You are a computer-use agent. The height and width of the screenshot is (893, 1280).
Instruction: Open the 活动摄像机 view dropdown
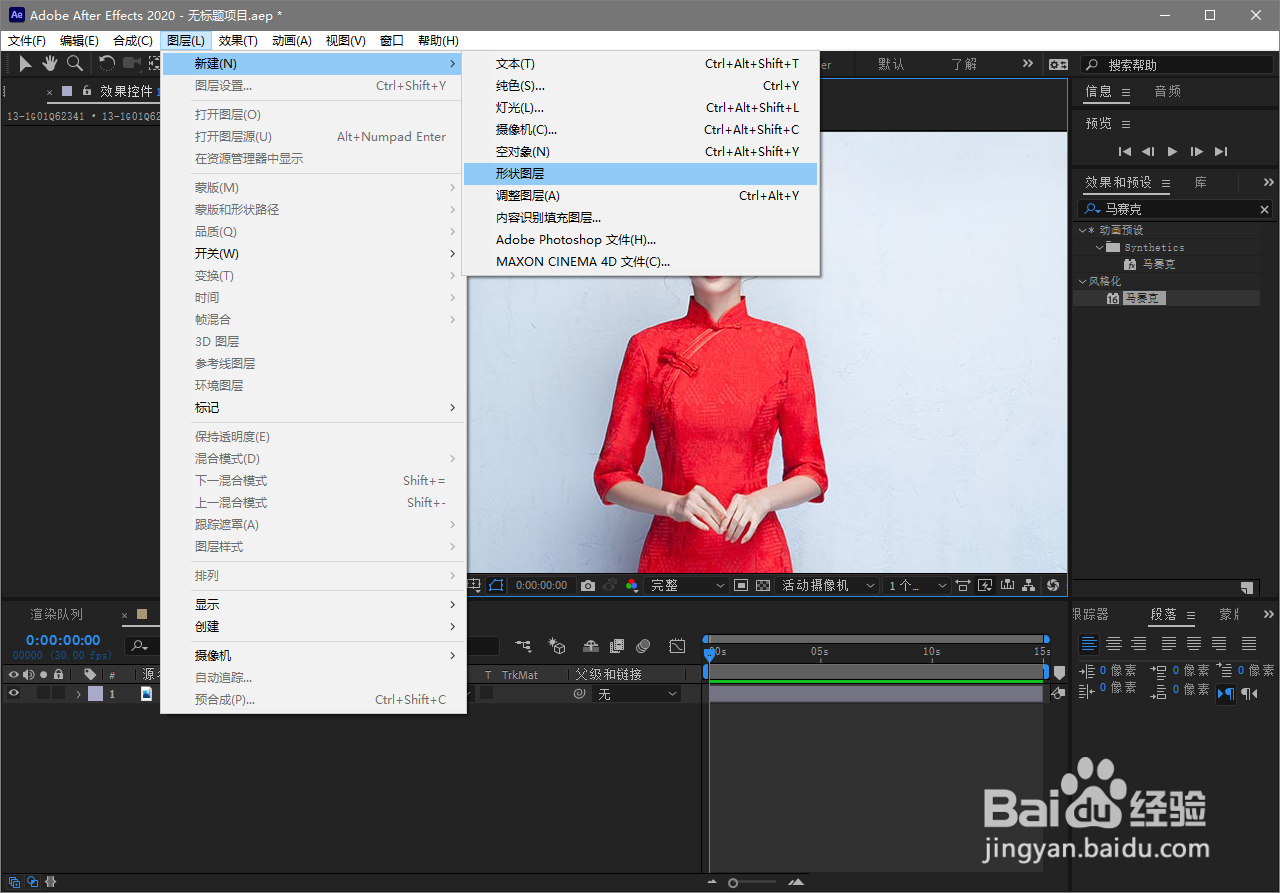(x=829, y=586)
